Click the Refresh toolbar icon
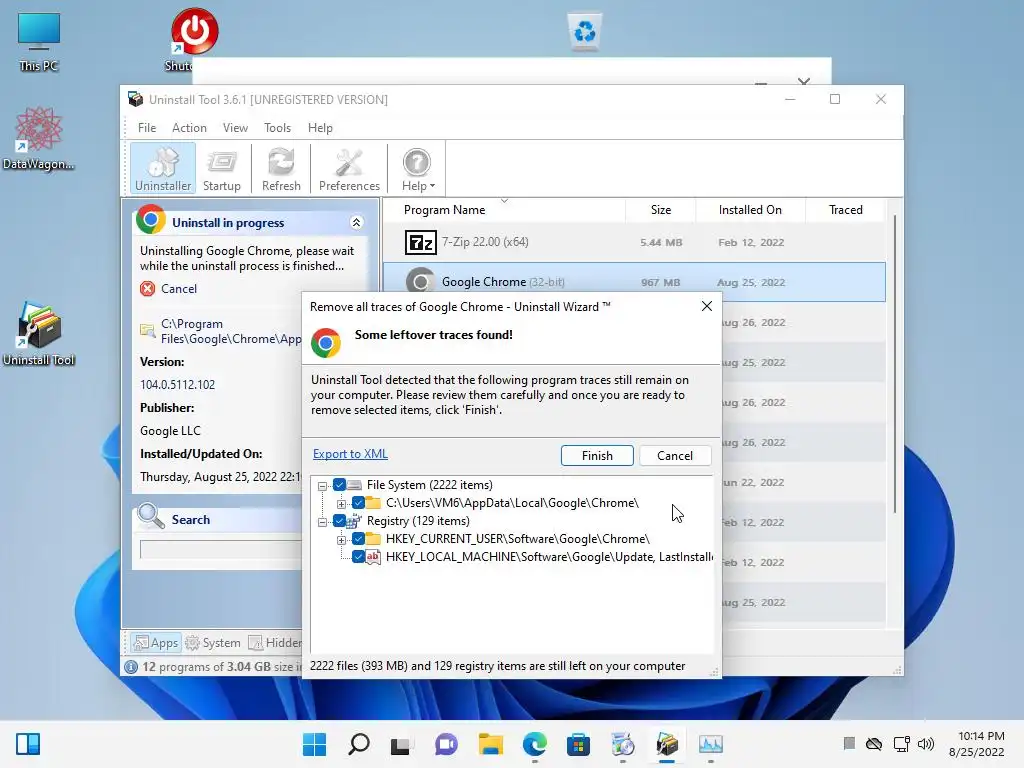Image resolution: width=1024 pixels, height=768 pixels. click(281, 168)
